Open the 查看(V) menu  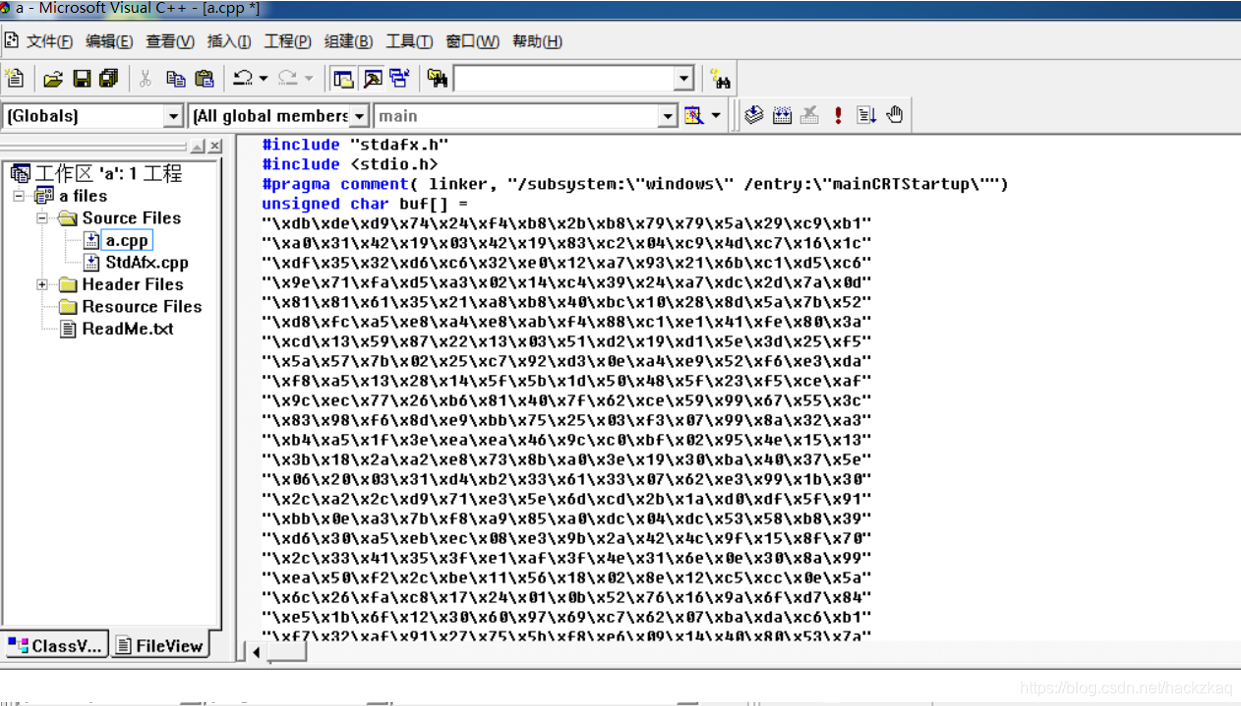click(170, 41)
